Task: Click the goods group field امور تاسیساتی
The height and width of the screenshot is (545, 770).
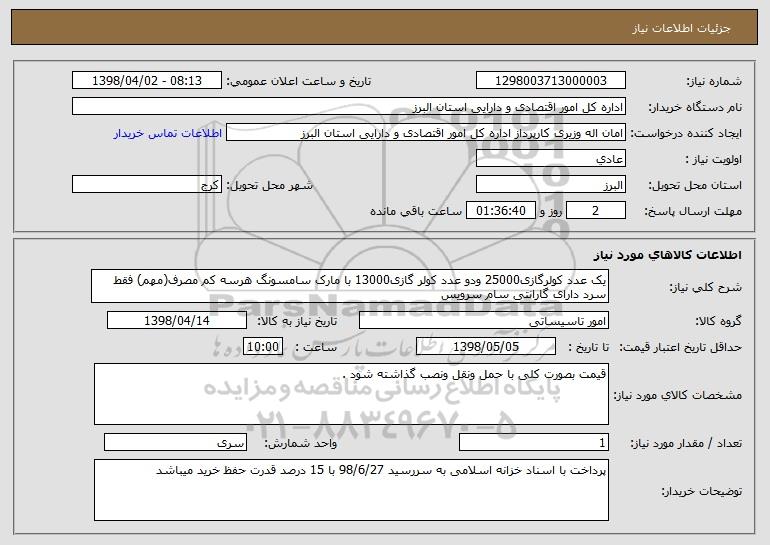Action: coord(484,321)
